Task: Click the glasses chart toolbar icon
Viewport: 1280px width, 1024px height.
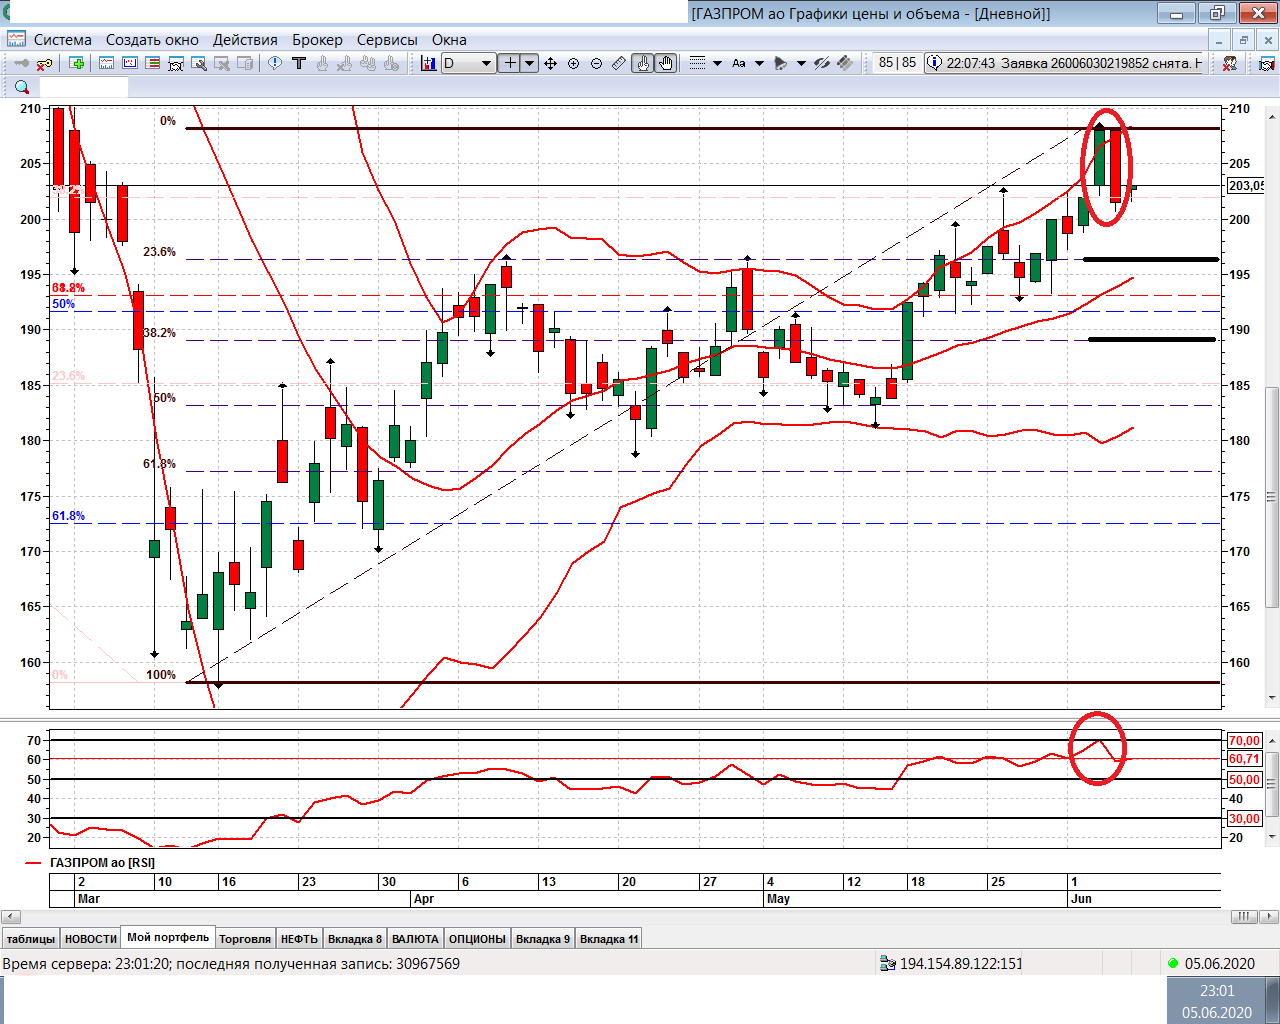Action: 176,63
